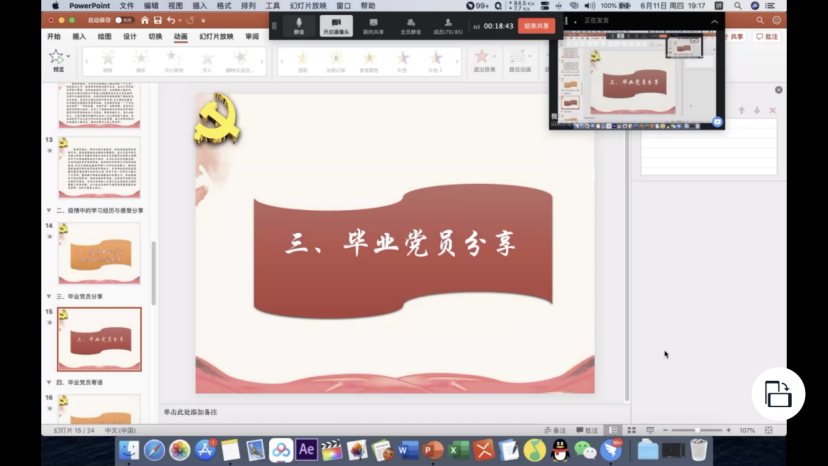
Task: Click the Save icon in title bar
Action: (x=158, y=20)
